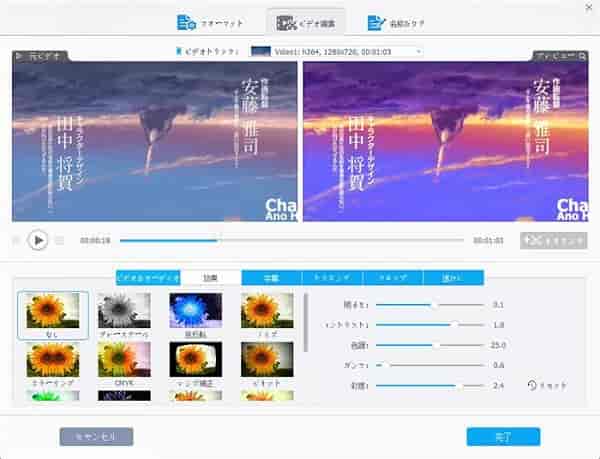Adjust the gamma slider showing 0.8
This screenshot has width=600, height=459.
[x=430, y=365]
